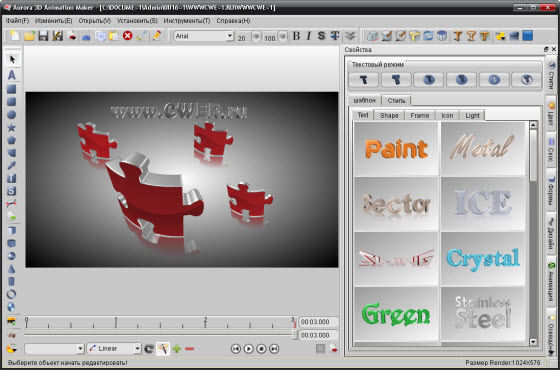Click the timeline slider handle
This screenshot has height=370, width=560.
[295, 335]
